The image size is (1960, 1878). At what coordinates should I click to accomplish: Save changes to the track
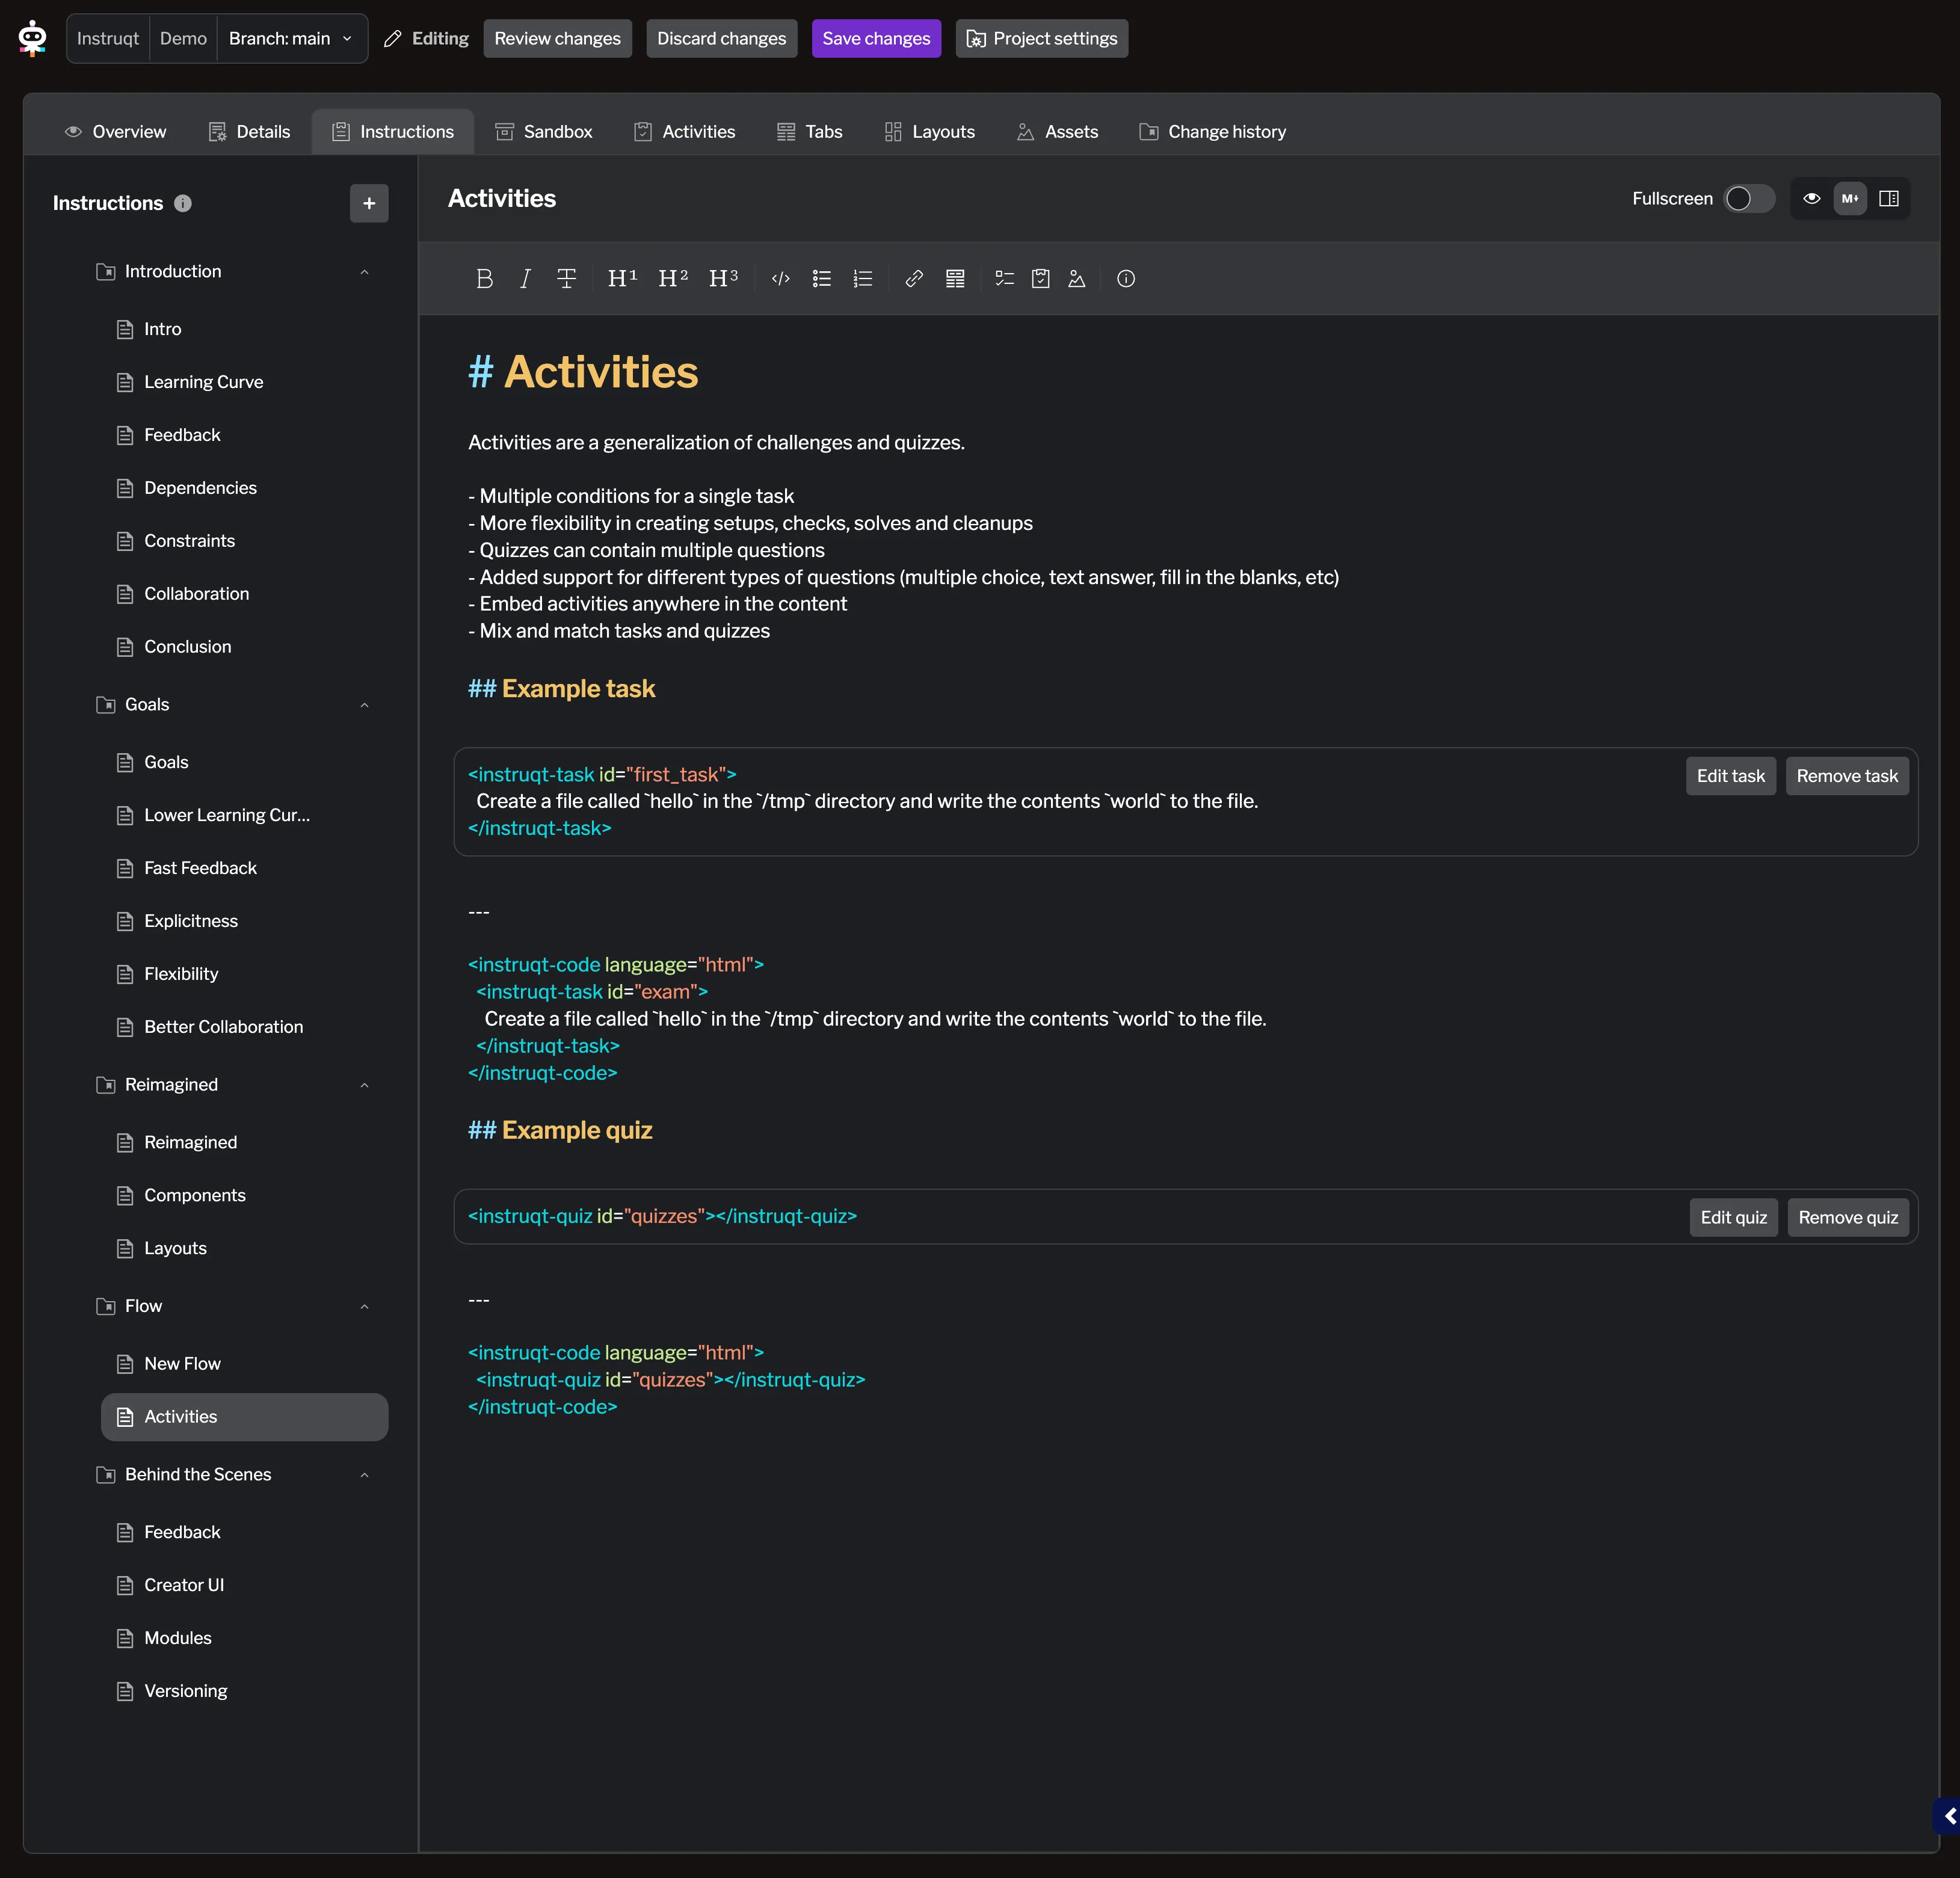(x=875, y=38)
